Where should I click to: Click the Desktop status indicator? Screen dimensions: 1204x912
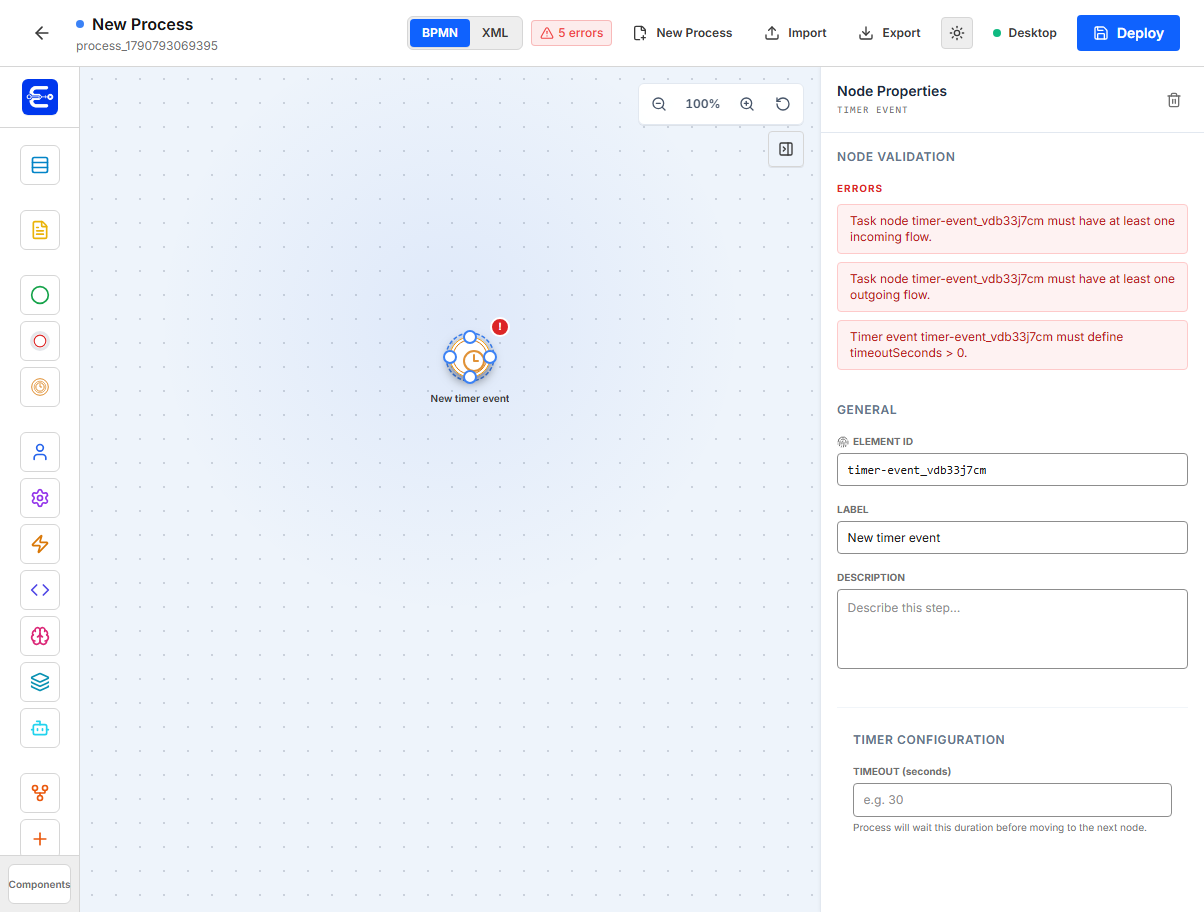click(1025, 33)
